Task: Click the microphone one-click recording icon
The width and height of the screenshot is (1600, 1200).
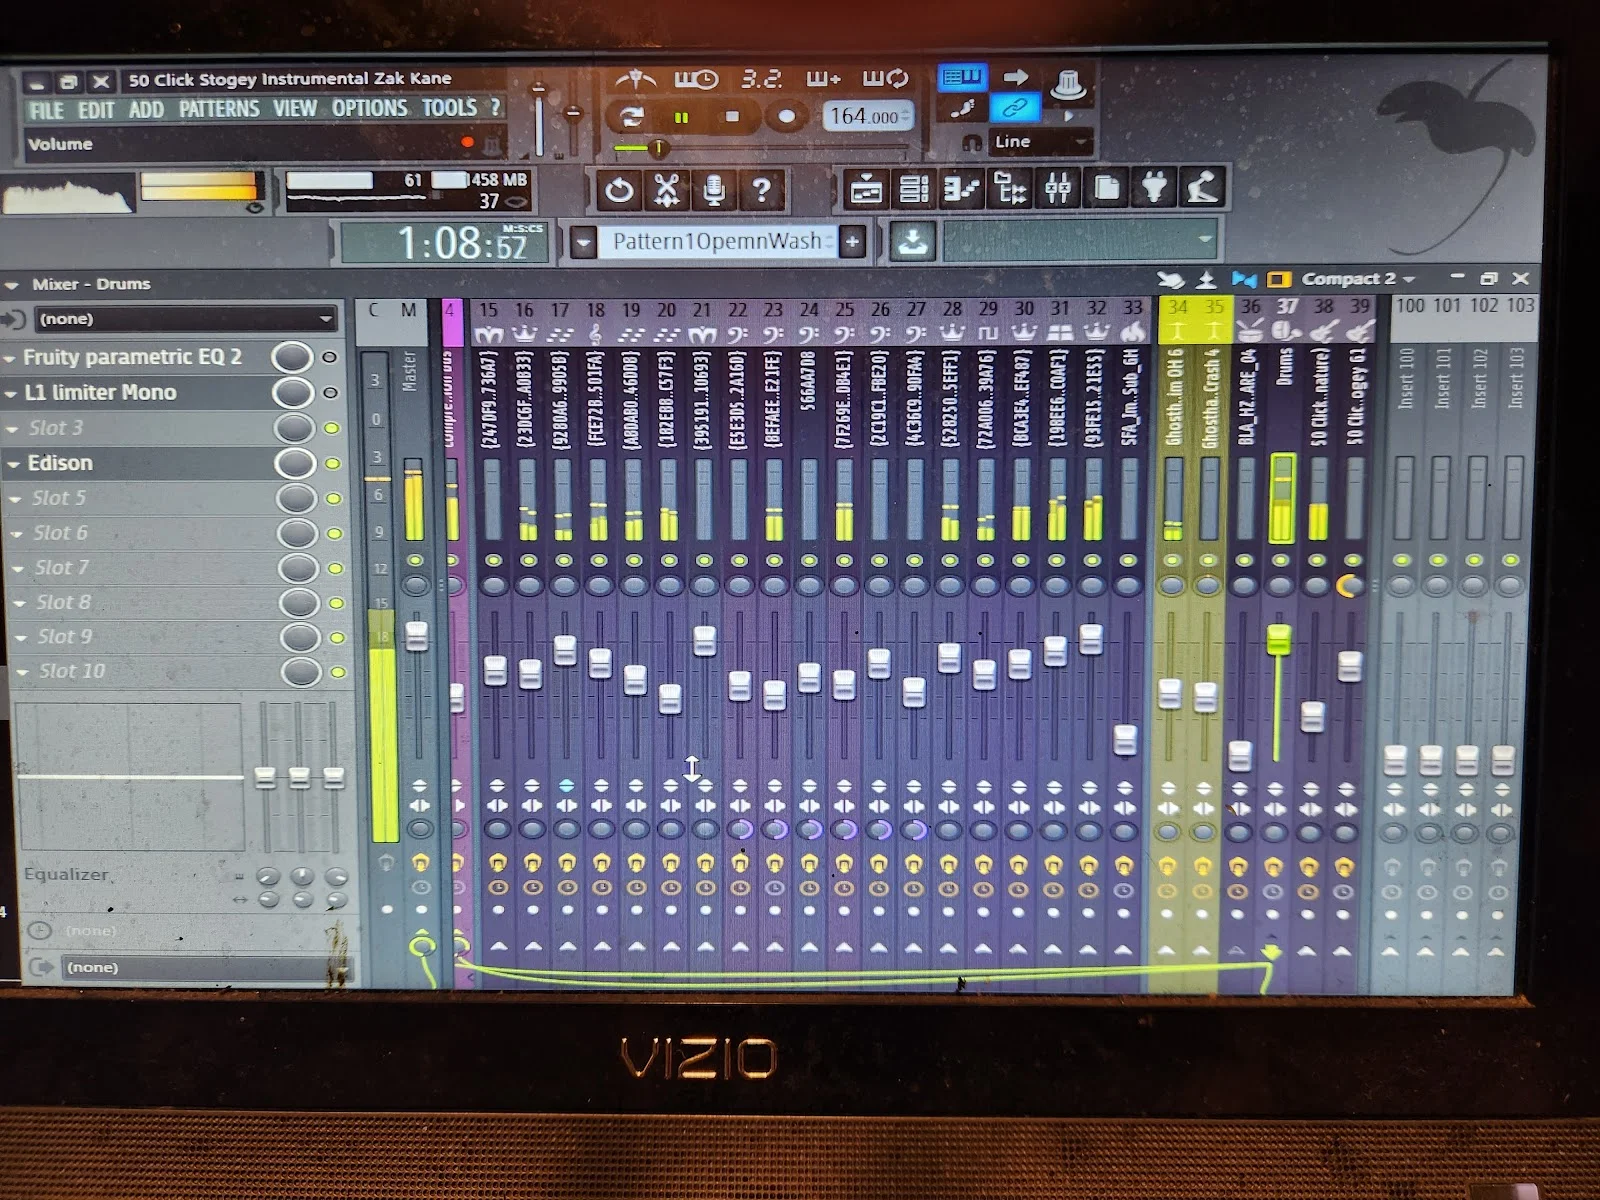Action: tap(714, 190)
